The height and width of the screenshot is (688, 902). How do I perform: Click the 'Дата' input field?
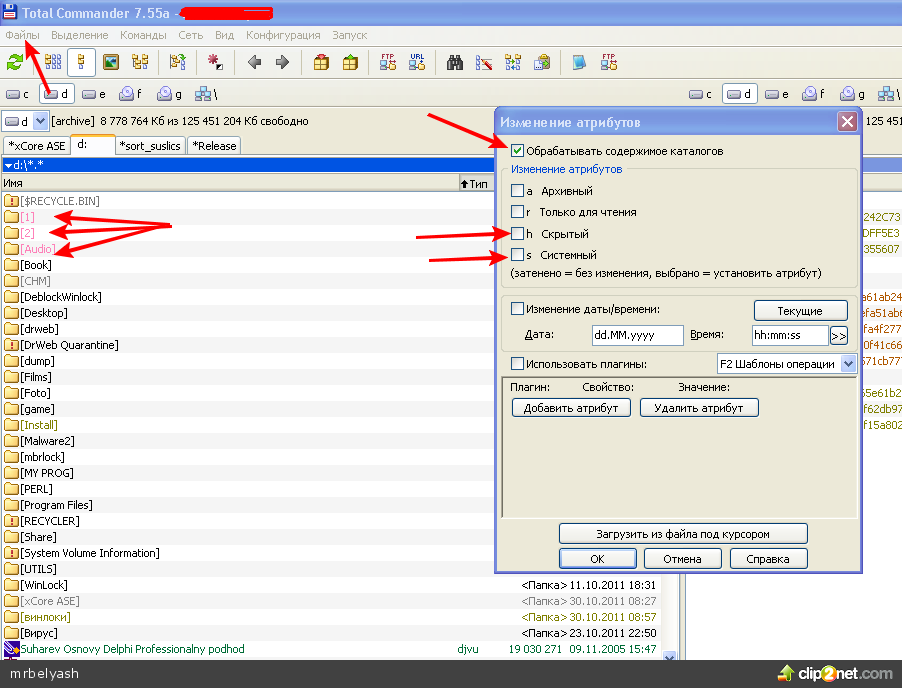637,335
